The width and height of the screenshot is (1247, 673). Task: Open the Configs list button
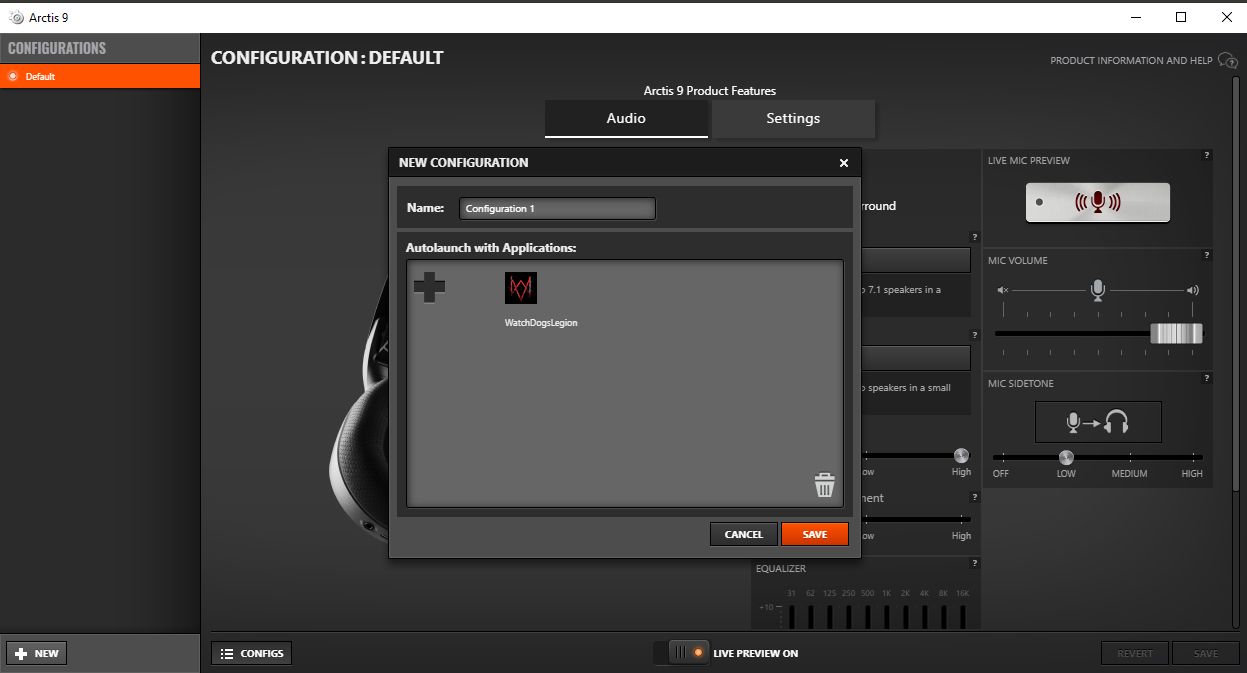(x=251, y=653)
